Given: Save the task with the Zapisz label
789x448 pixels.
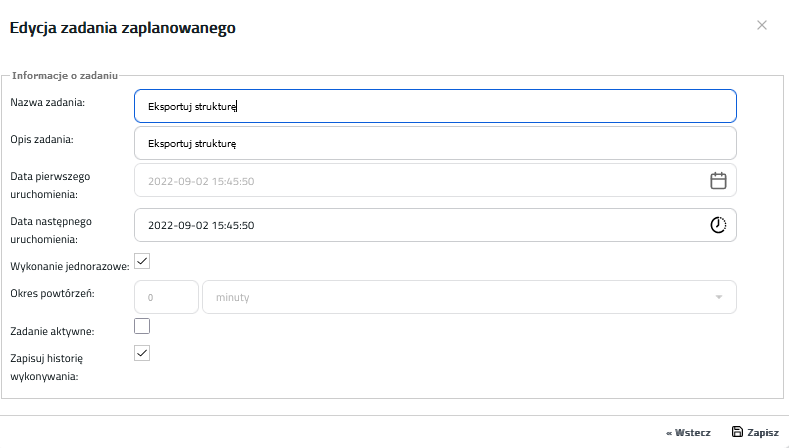Looking at the screenshot, I should pos(763,432).
